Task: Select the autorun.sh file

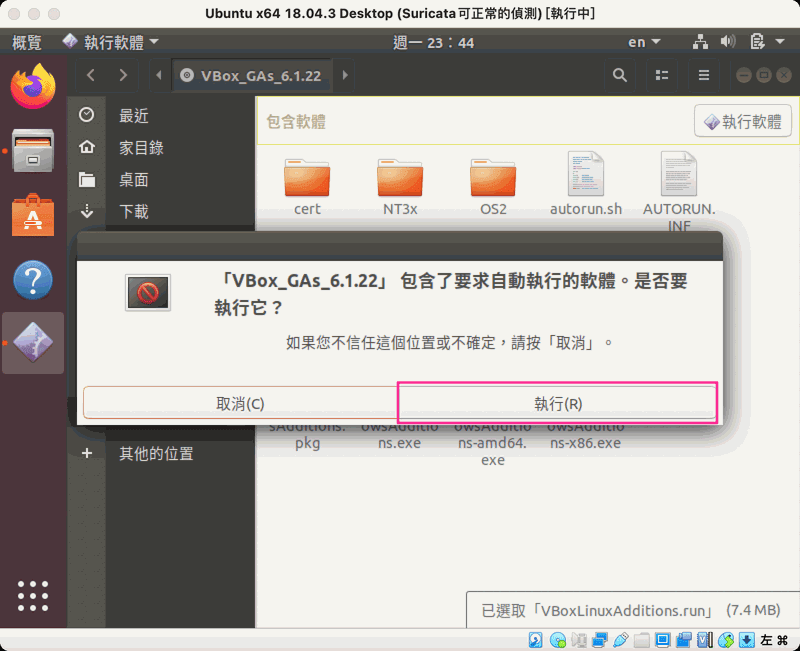Action: tap(586, 184)
